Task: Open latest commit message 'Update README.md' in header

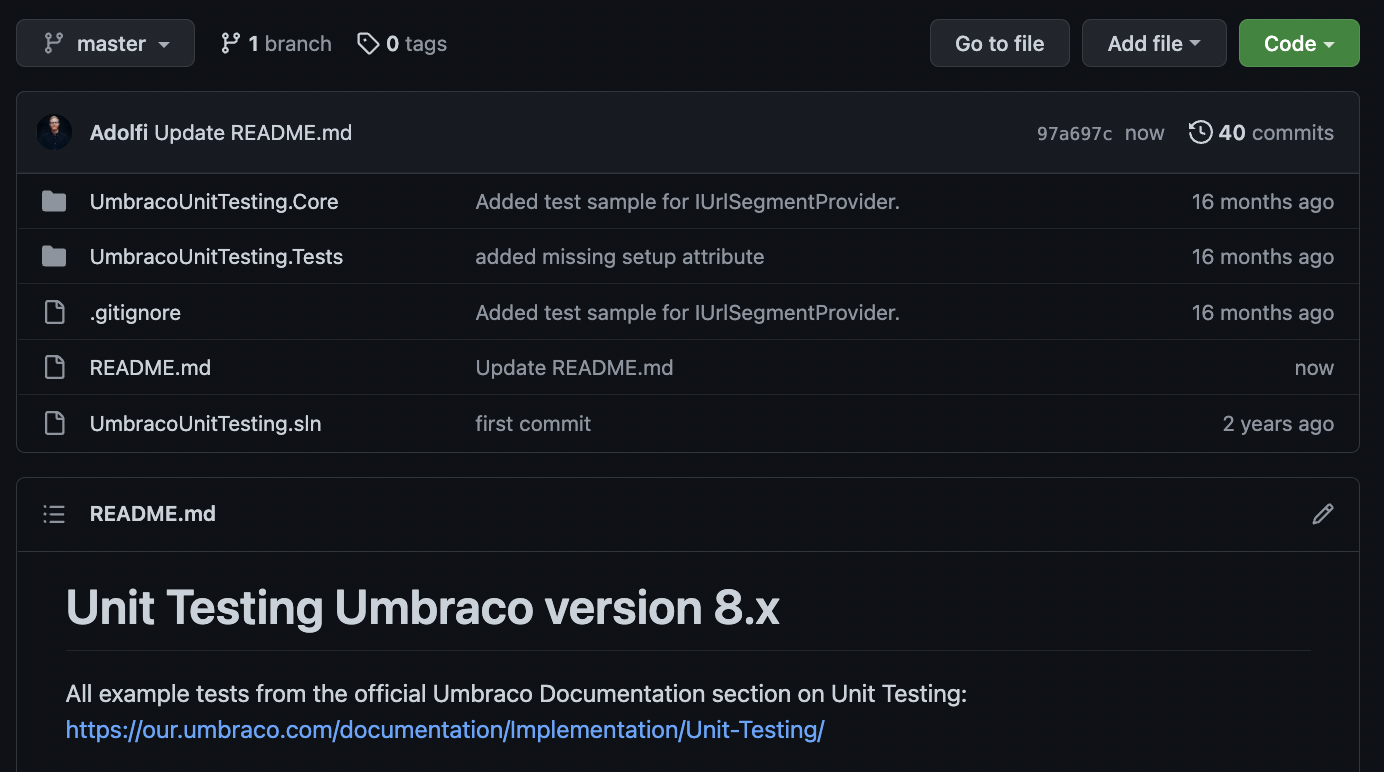Action: tap(253, 133)
